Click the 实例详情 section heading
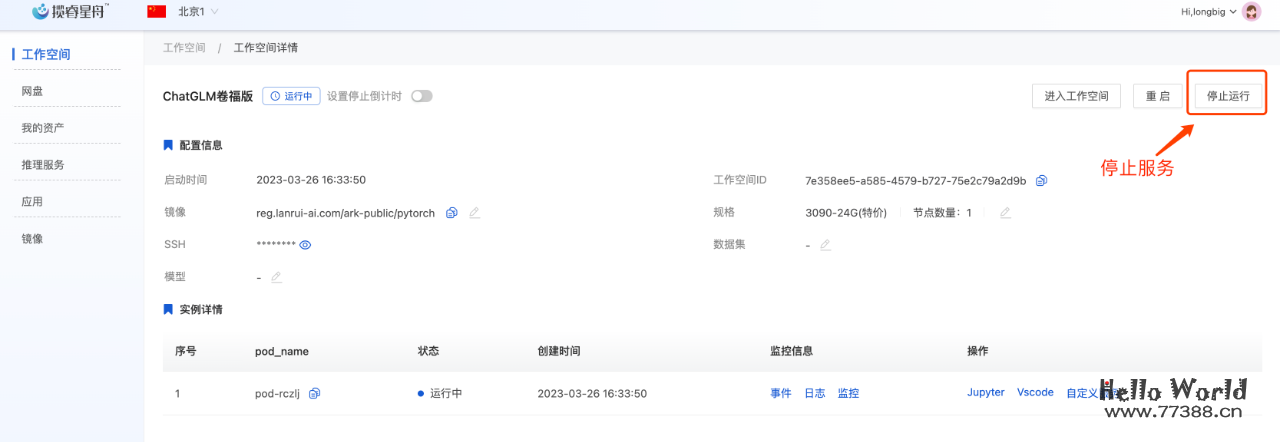The height and width of the screenshot is (442, 1280). (x=201, y=309)
